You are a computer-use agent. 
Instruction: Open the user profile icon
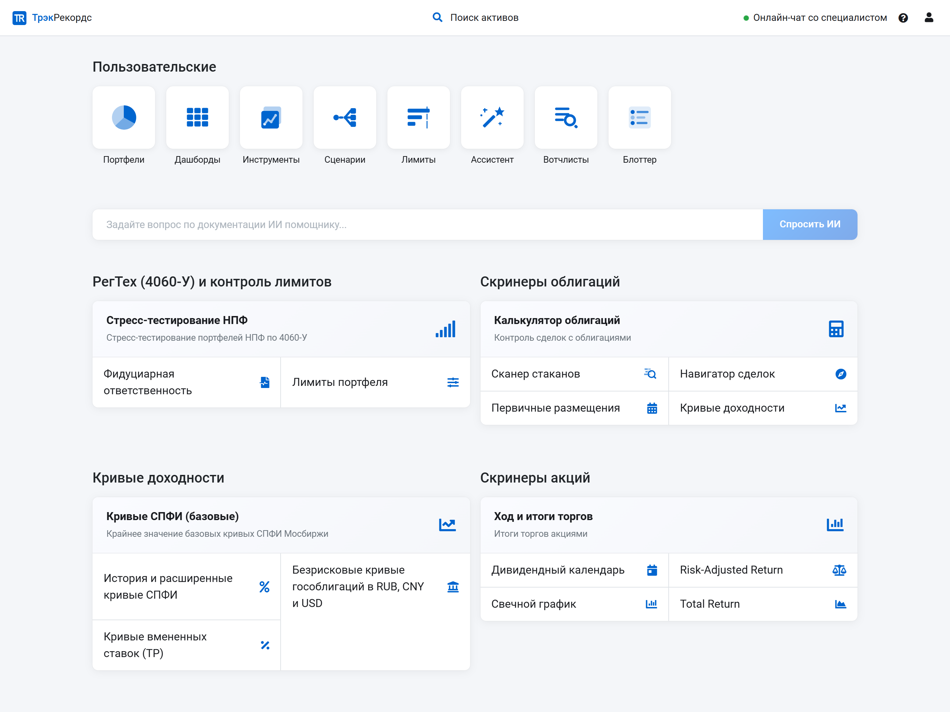click(x=929, y=18)
